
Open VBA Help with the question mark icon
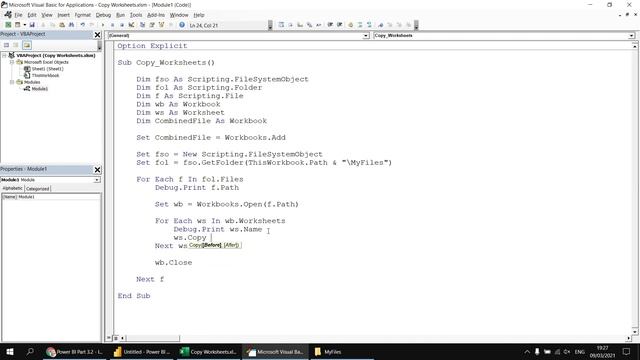[x=182, y=25]
